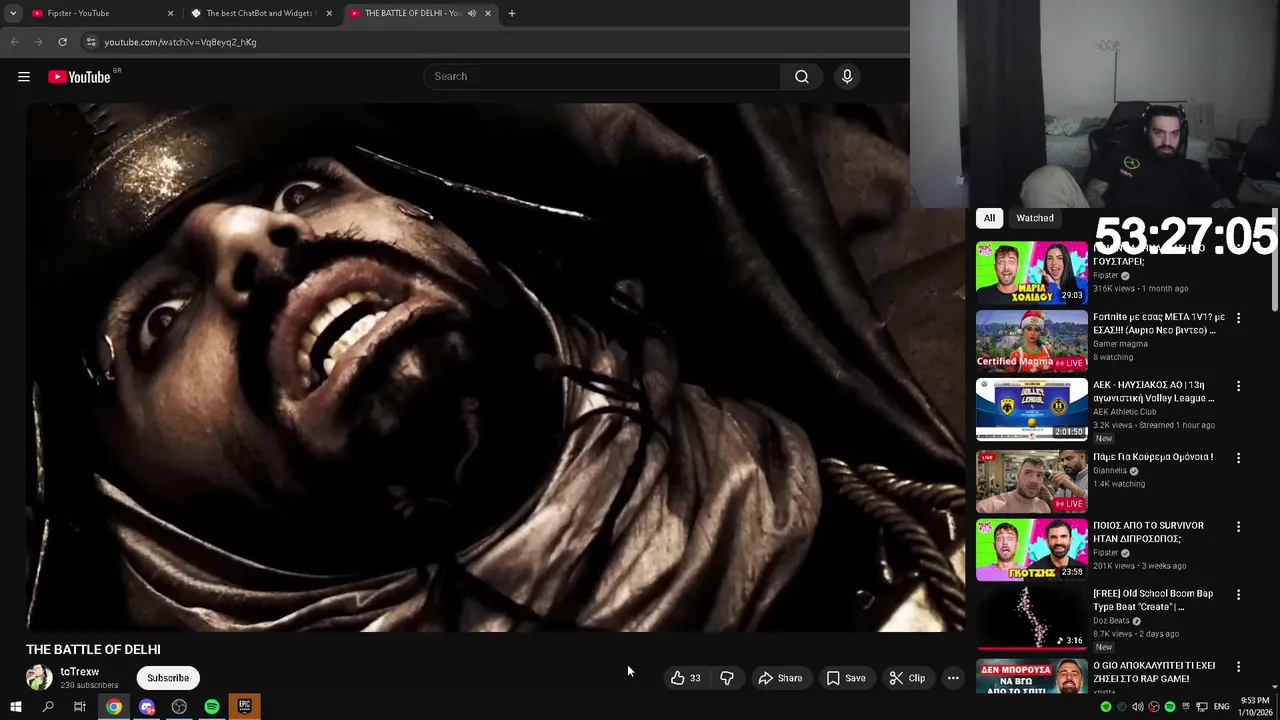Dislike the video with thumbs down
This screenshot has height=720, width=1280.
tap(727, 678)
